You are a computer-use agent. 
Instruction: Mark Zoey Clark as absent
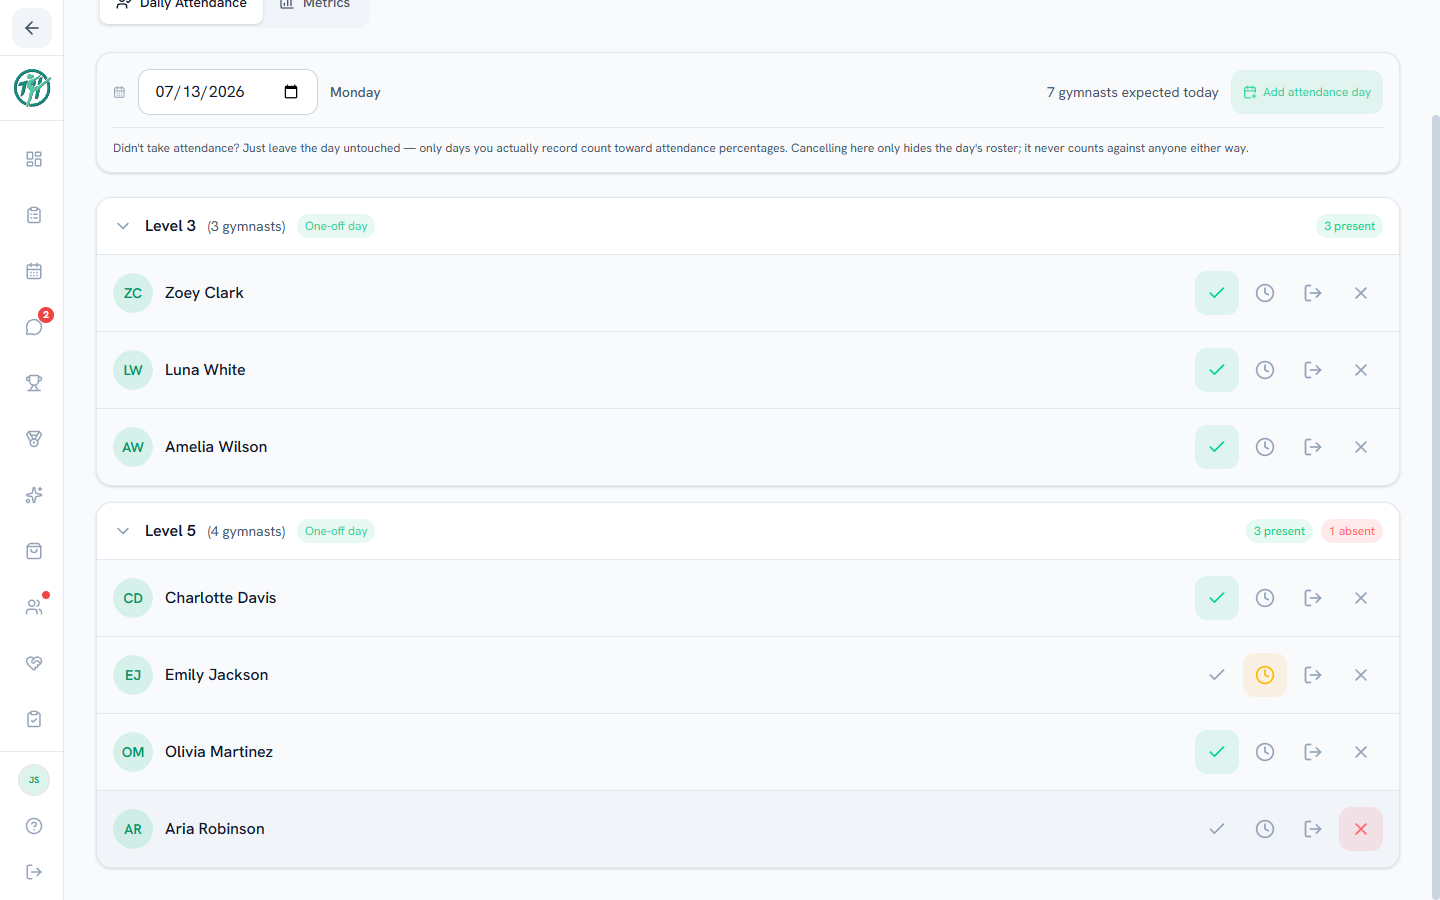(1361, 293)
